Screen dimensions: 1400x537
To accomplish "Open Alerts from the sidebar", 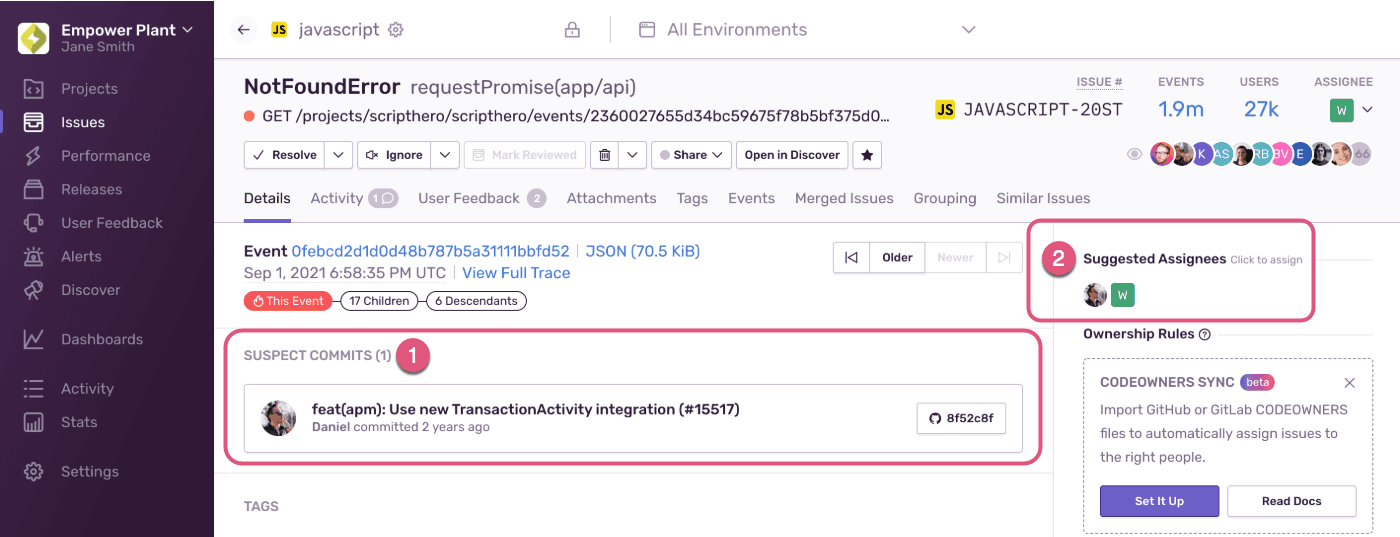I will [x=81, y=256].
